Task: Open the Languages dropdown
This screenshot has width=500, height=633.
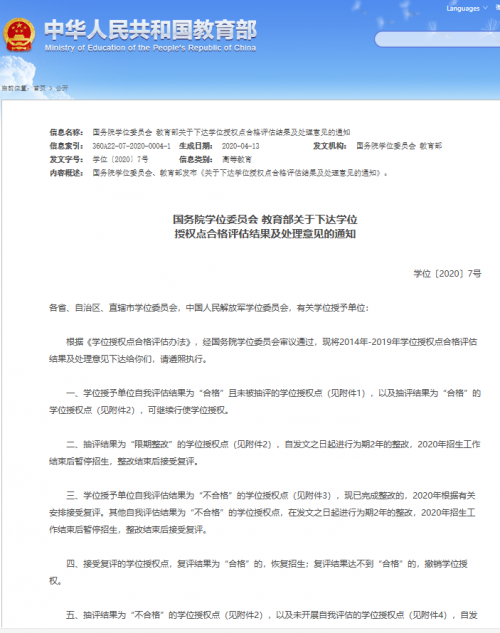Action: point(467,8)
